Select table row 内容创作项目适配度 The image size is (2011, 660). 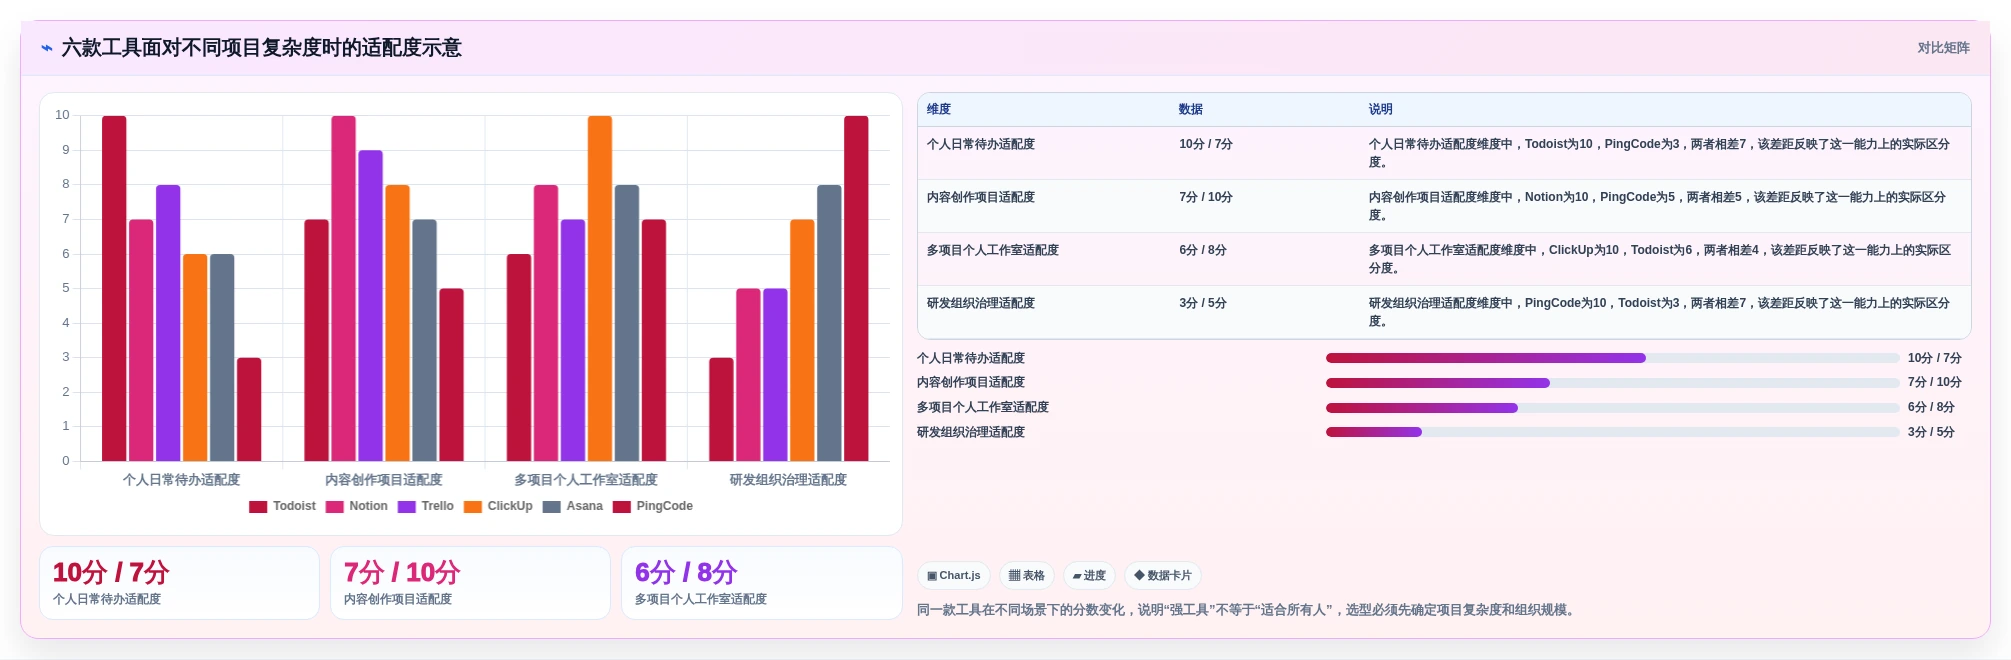(1444, 206)
